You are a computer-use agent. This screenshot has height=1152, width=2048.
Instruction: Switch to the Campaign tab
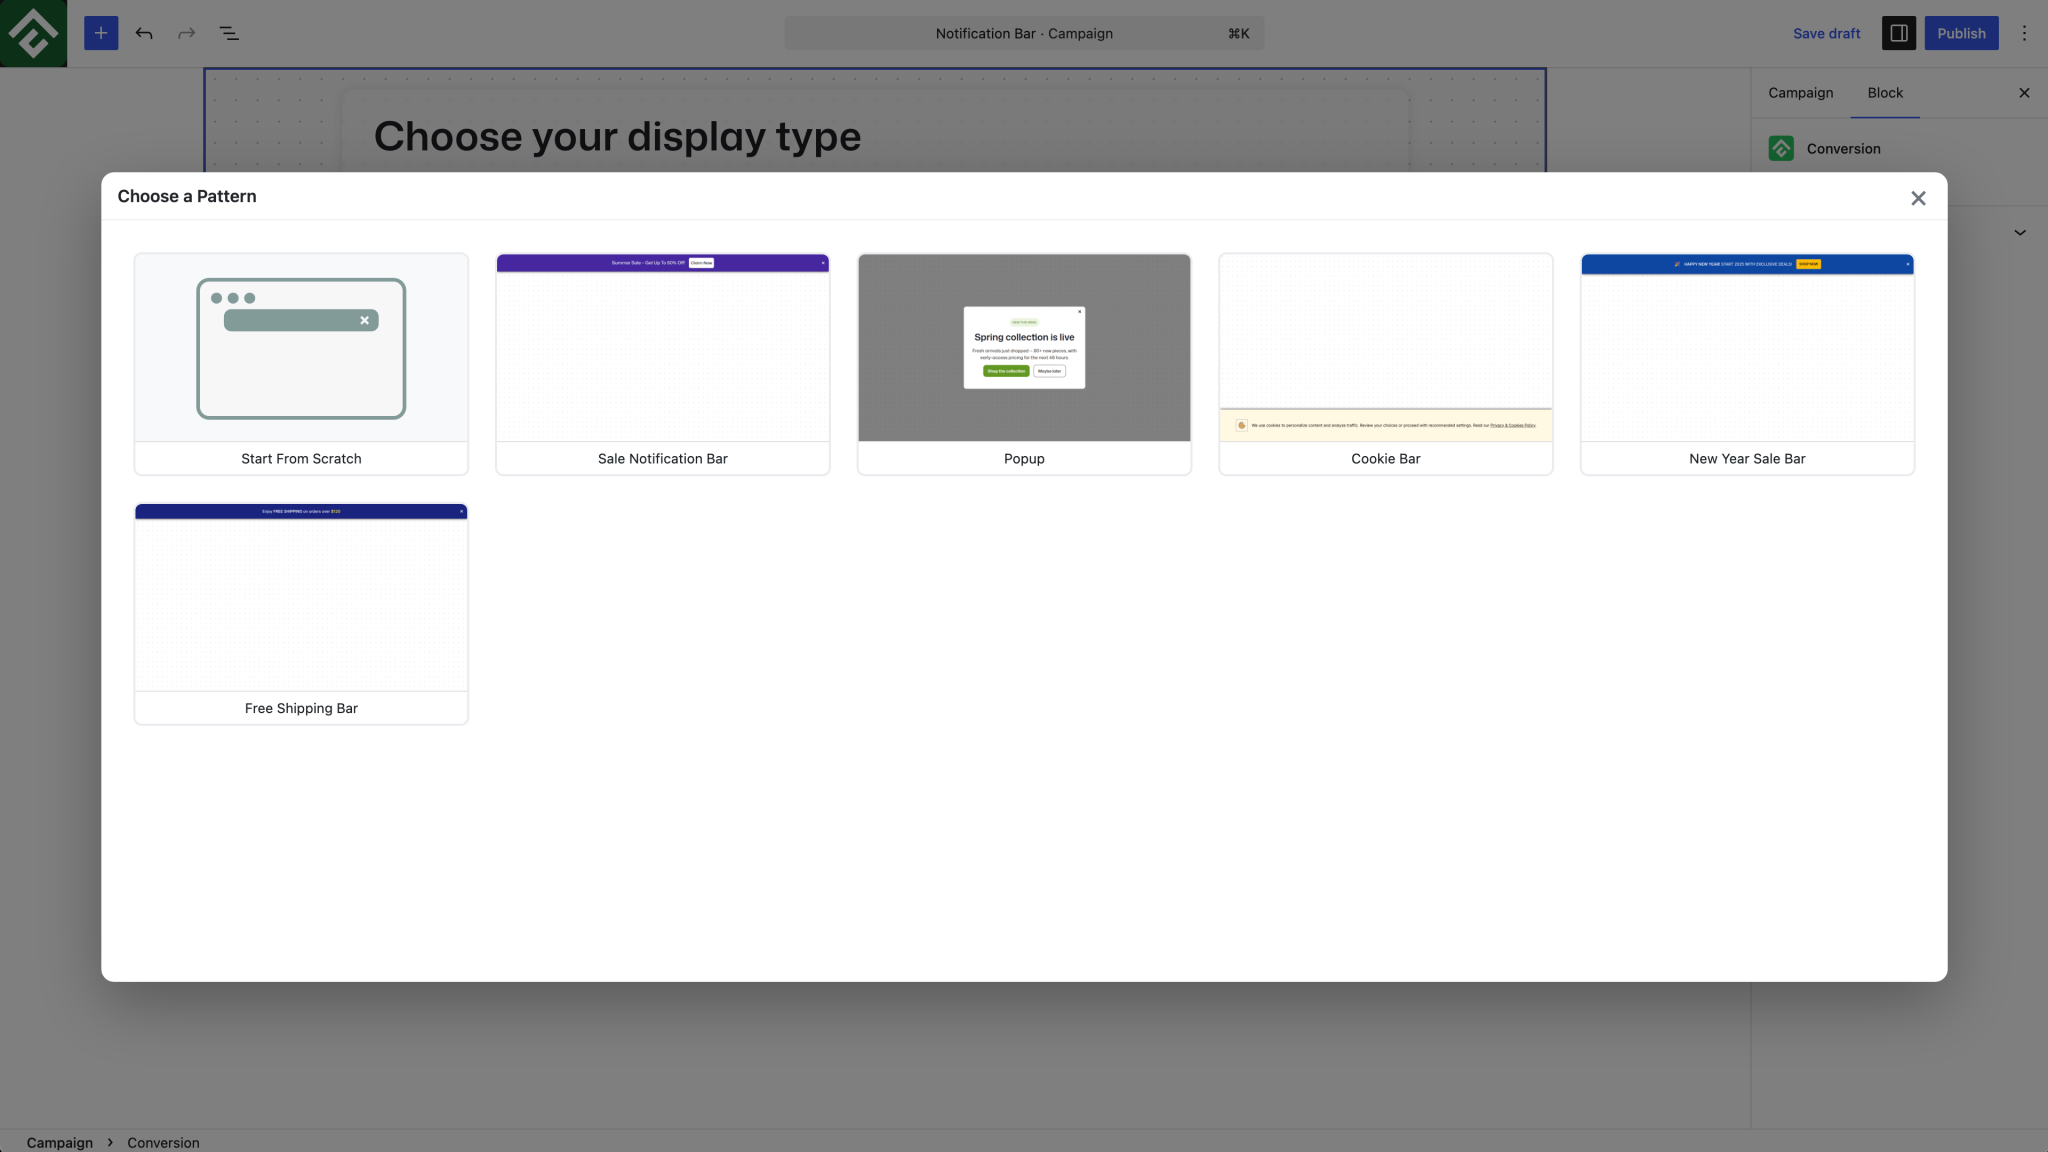[x=1800, y=93]
